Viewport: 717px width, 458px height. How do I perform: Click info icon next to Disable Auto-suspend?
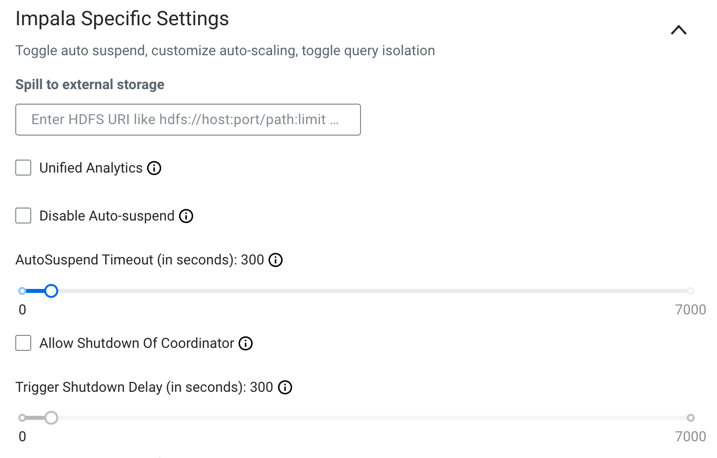pos(186,216)
